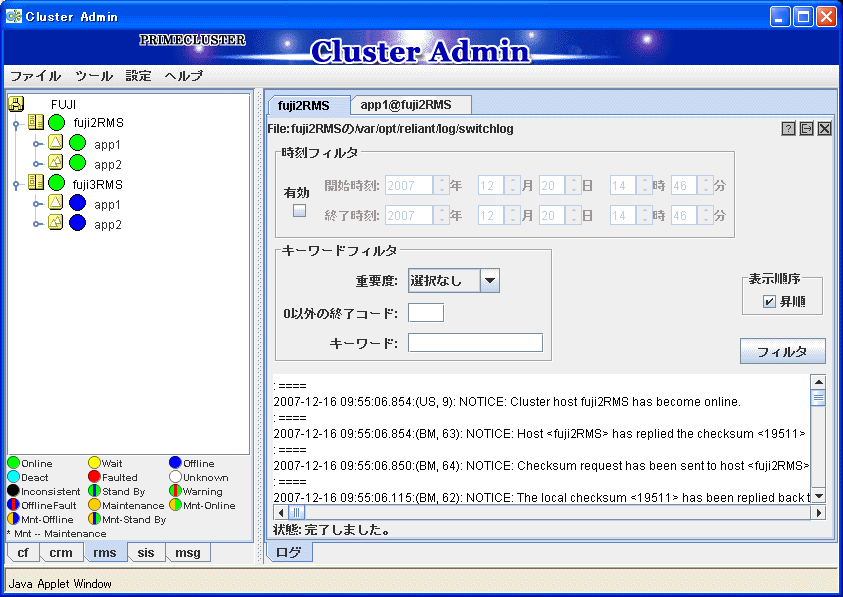This screenshot has width=843, height=597.
Task: Switch to the cf tab
Action: coord(23,552)
